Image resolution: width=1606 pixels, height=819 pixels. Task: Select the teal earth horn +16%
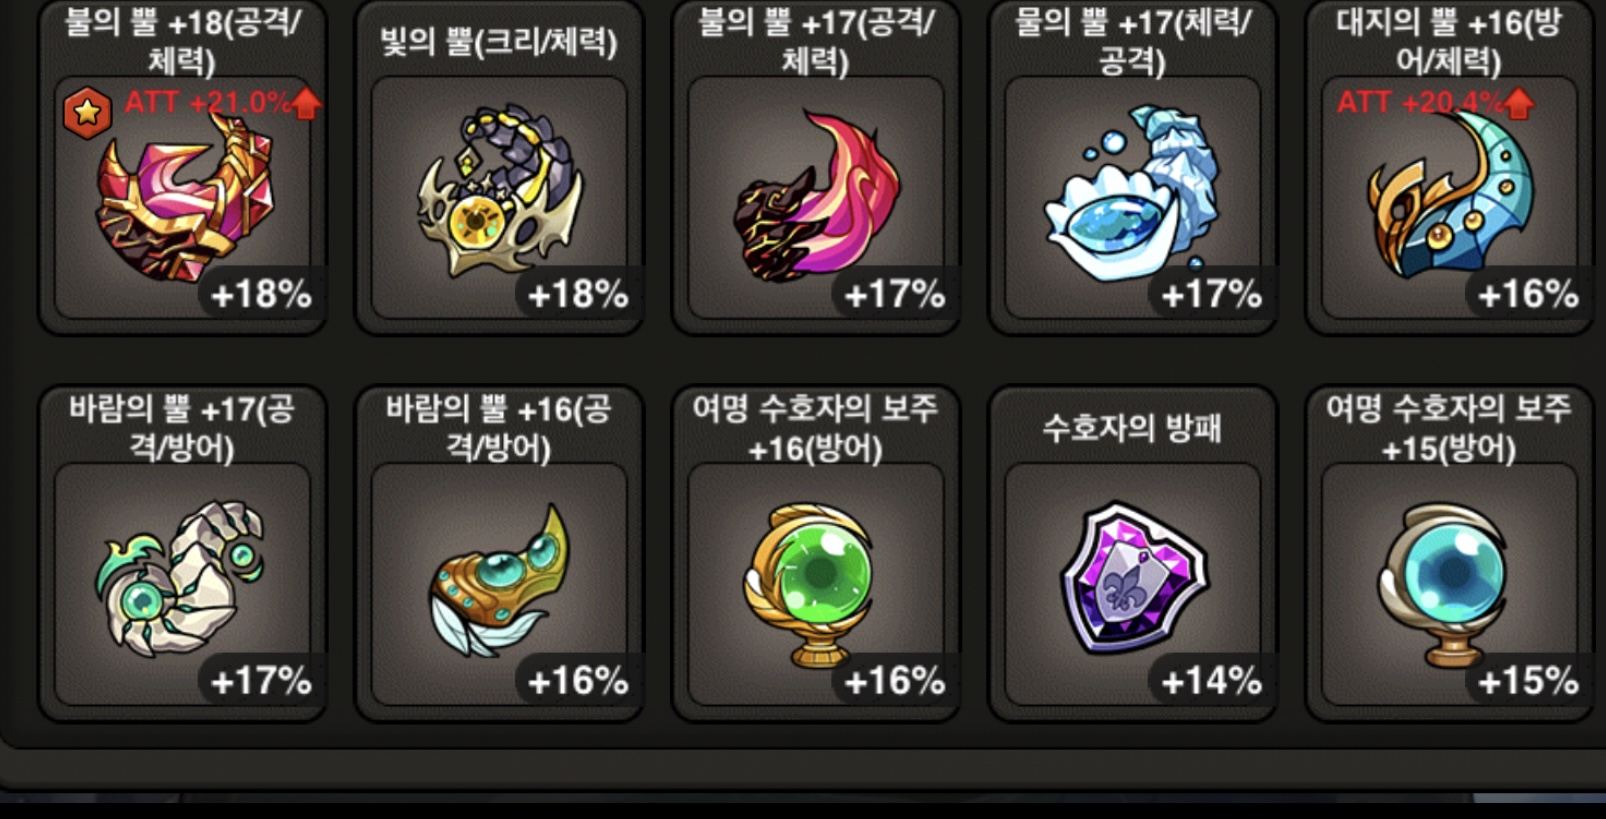(1450, 198)
